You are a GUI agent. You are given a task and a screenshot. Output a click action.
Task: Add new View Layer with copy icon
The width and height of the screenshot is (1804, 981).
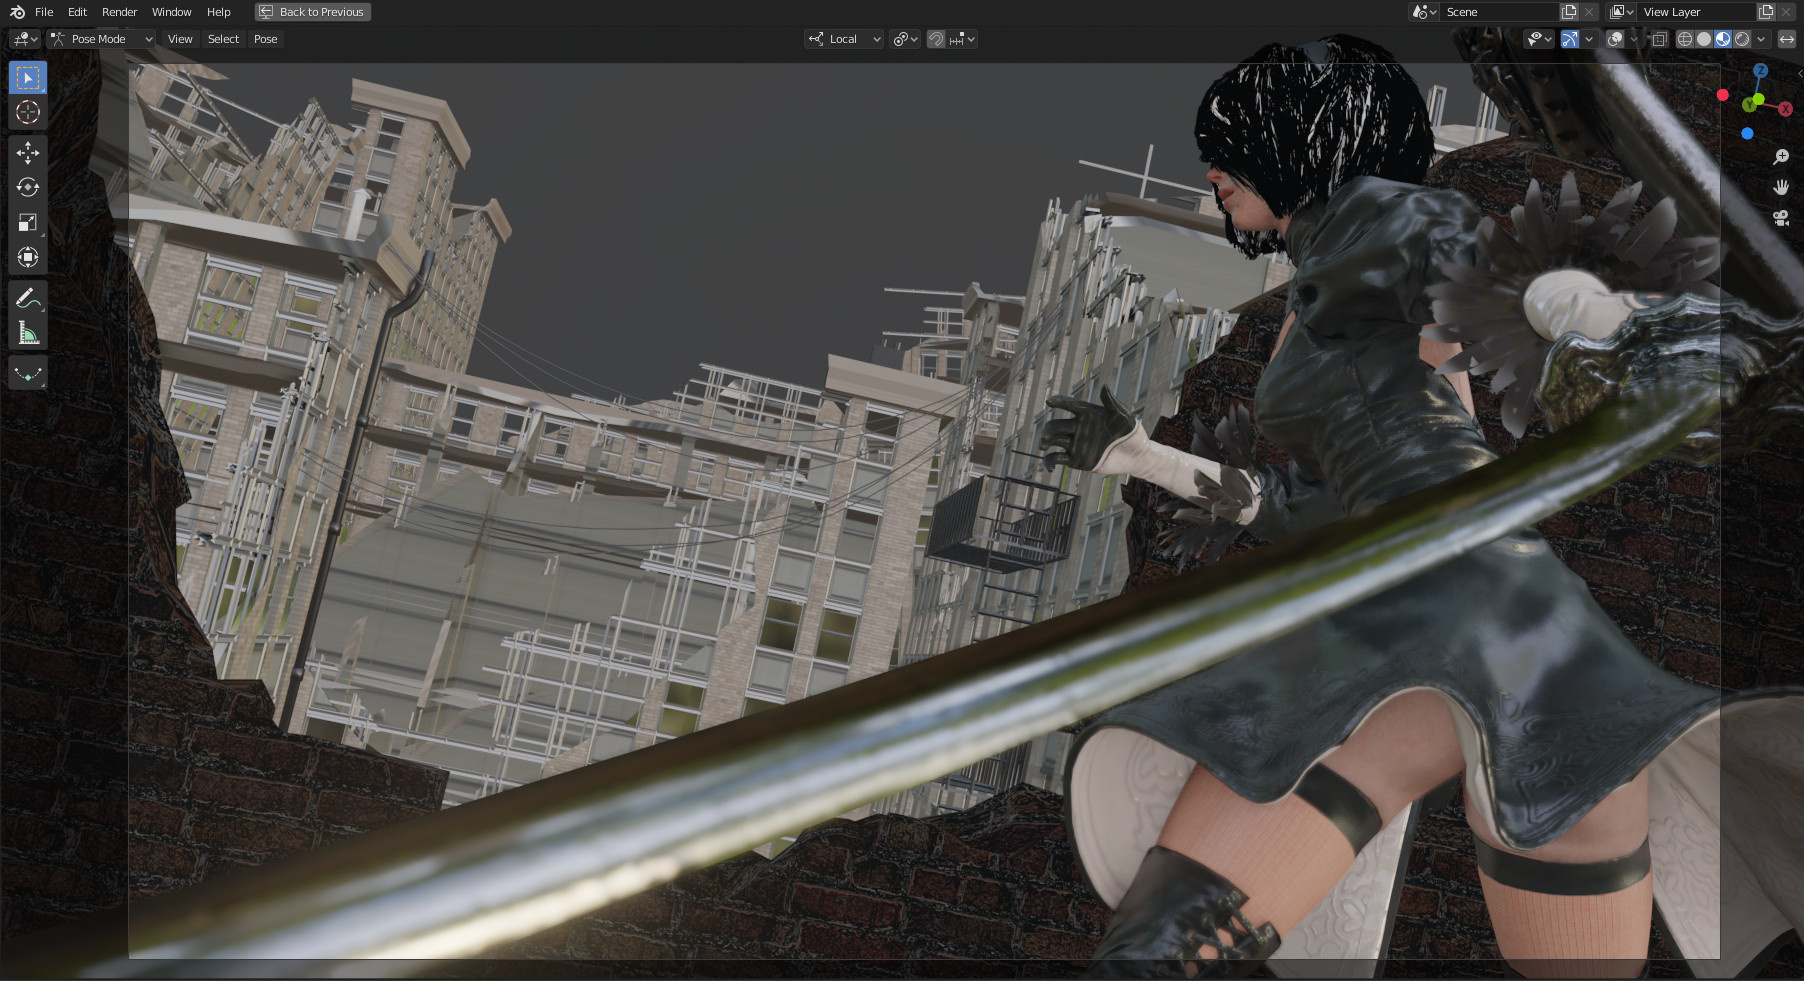coord(1766,12)
